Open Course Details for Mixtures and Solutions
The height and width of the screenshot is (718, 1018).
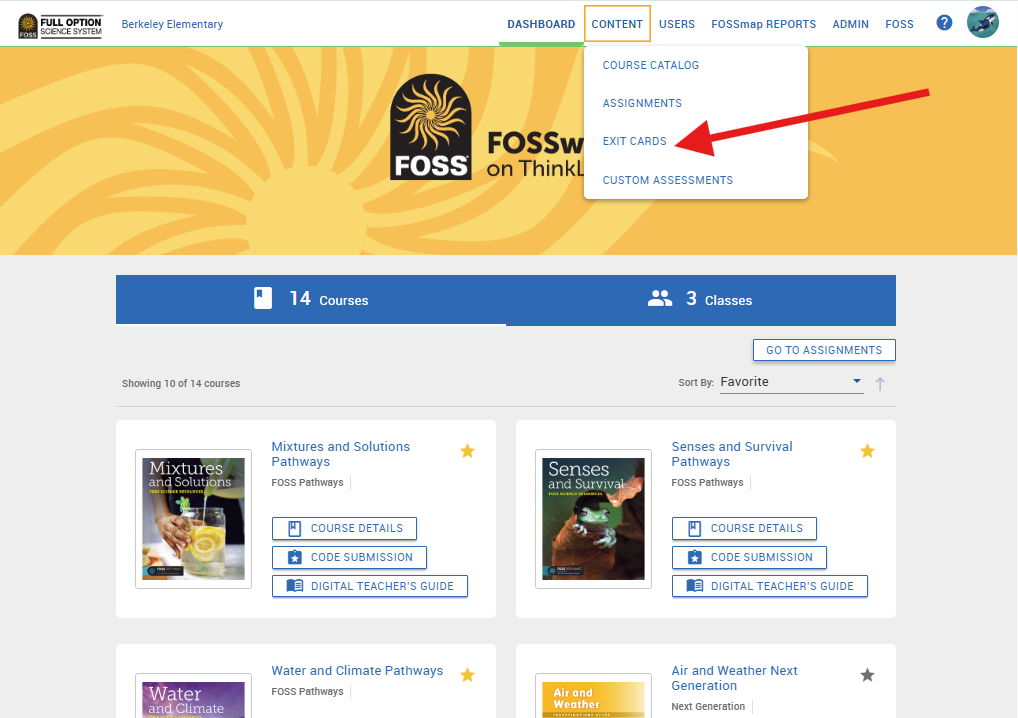(344, 528)
